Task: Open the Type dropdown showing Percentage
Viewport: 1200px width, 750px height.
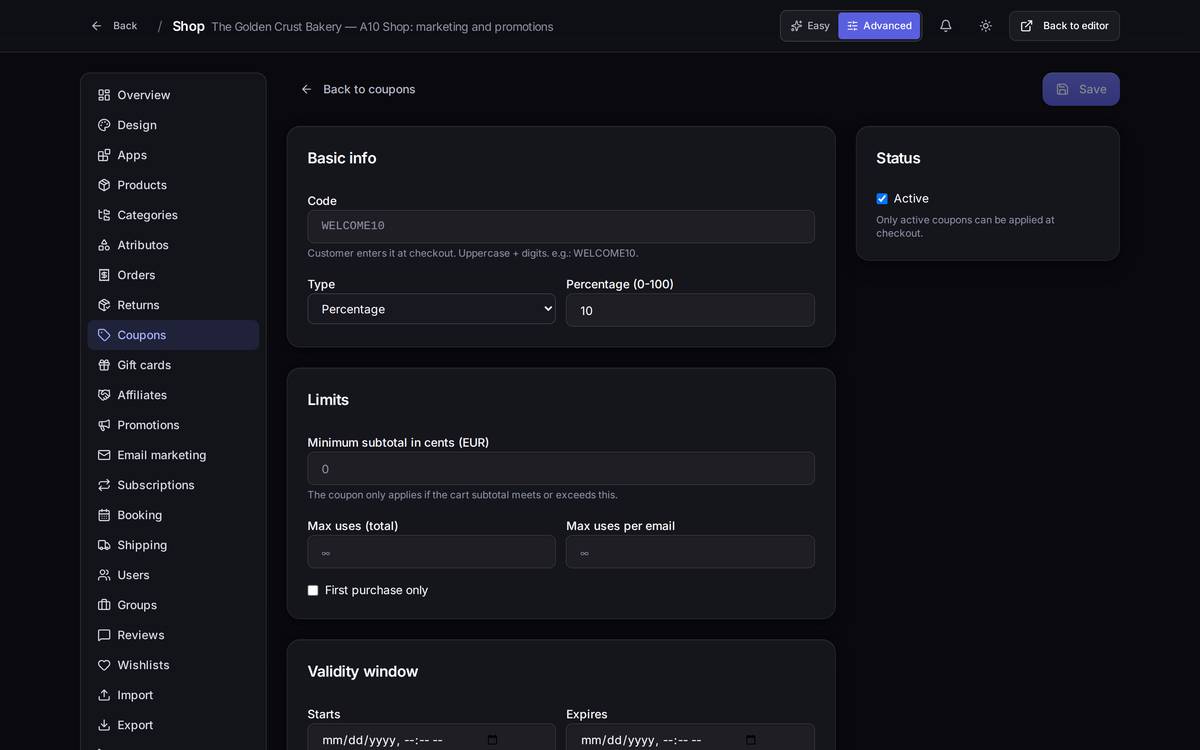Action: pyautogui.click(x=431, y=309)
